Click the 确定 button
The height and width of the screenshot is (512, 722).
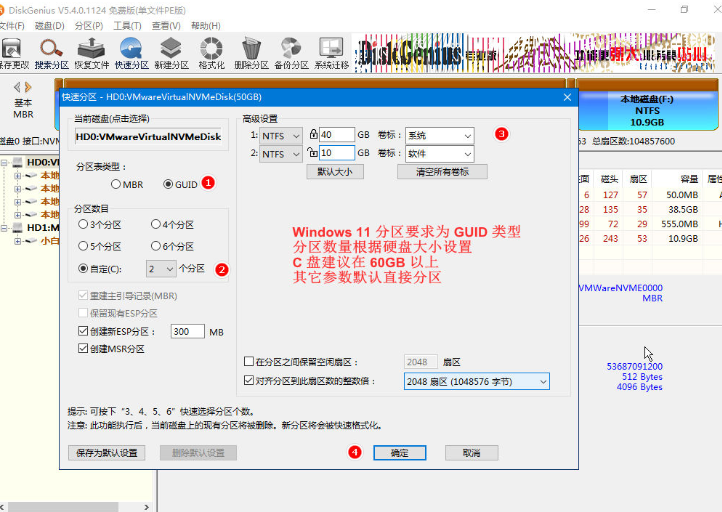(399, 453)
